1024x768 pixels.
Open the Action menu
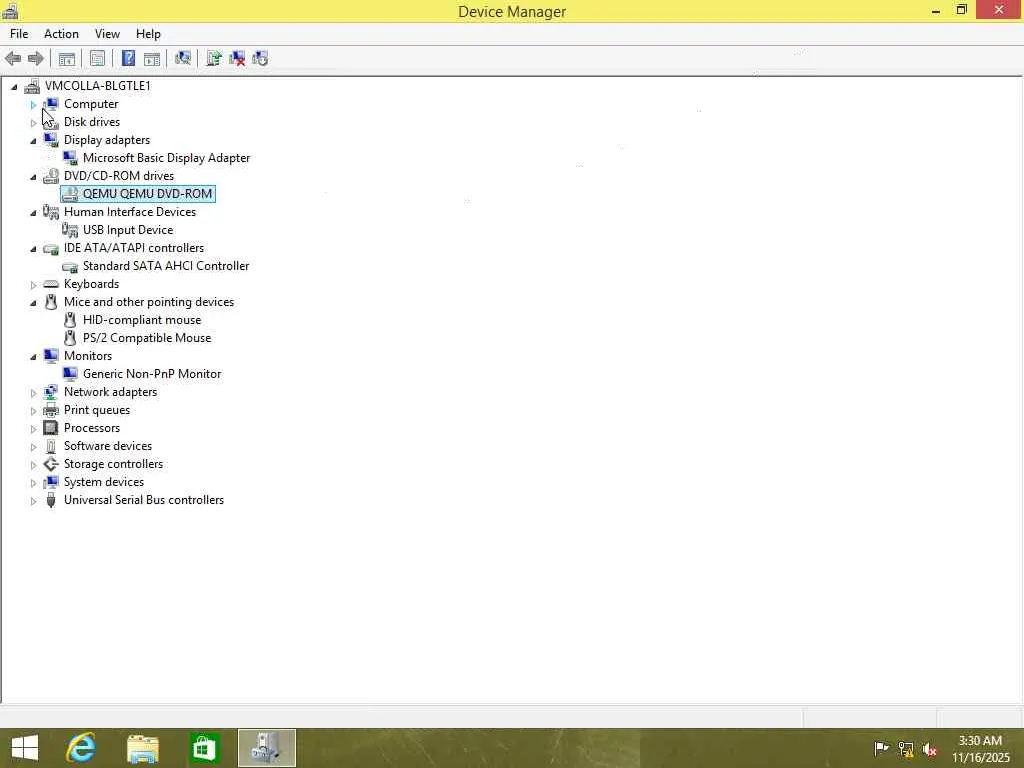tap(61, 34)
